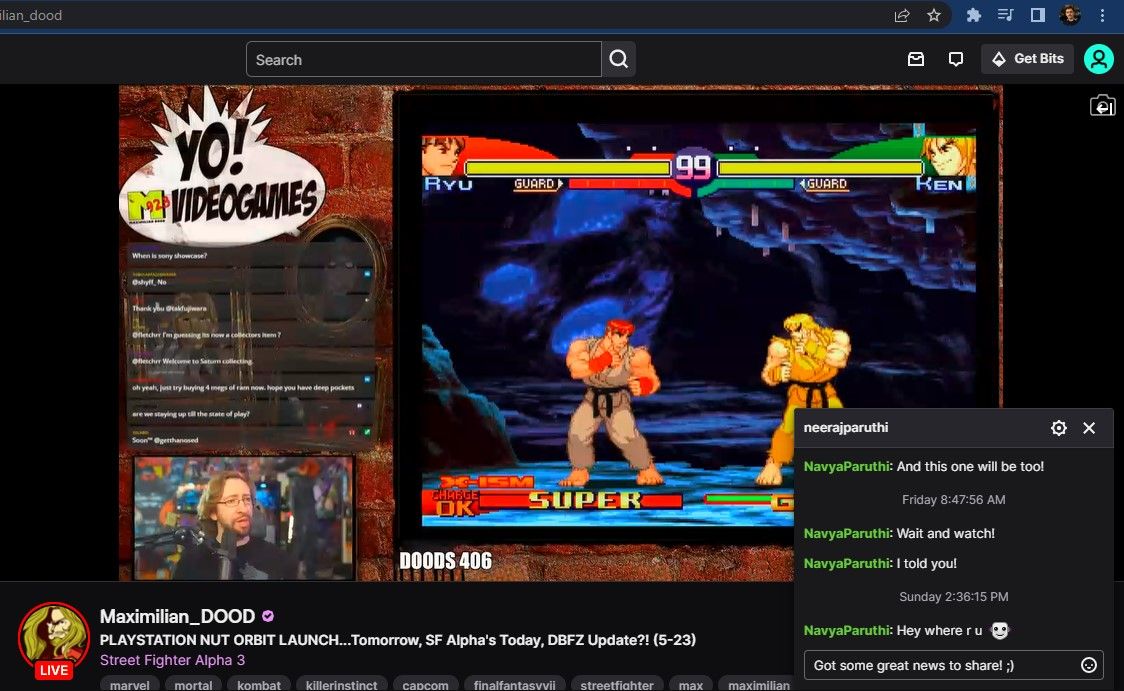Viewport: 1124px width, 691px height.
Task: Click the Sunday 2:36:15 PM timestamp
Action: [x=953, y=596]
